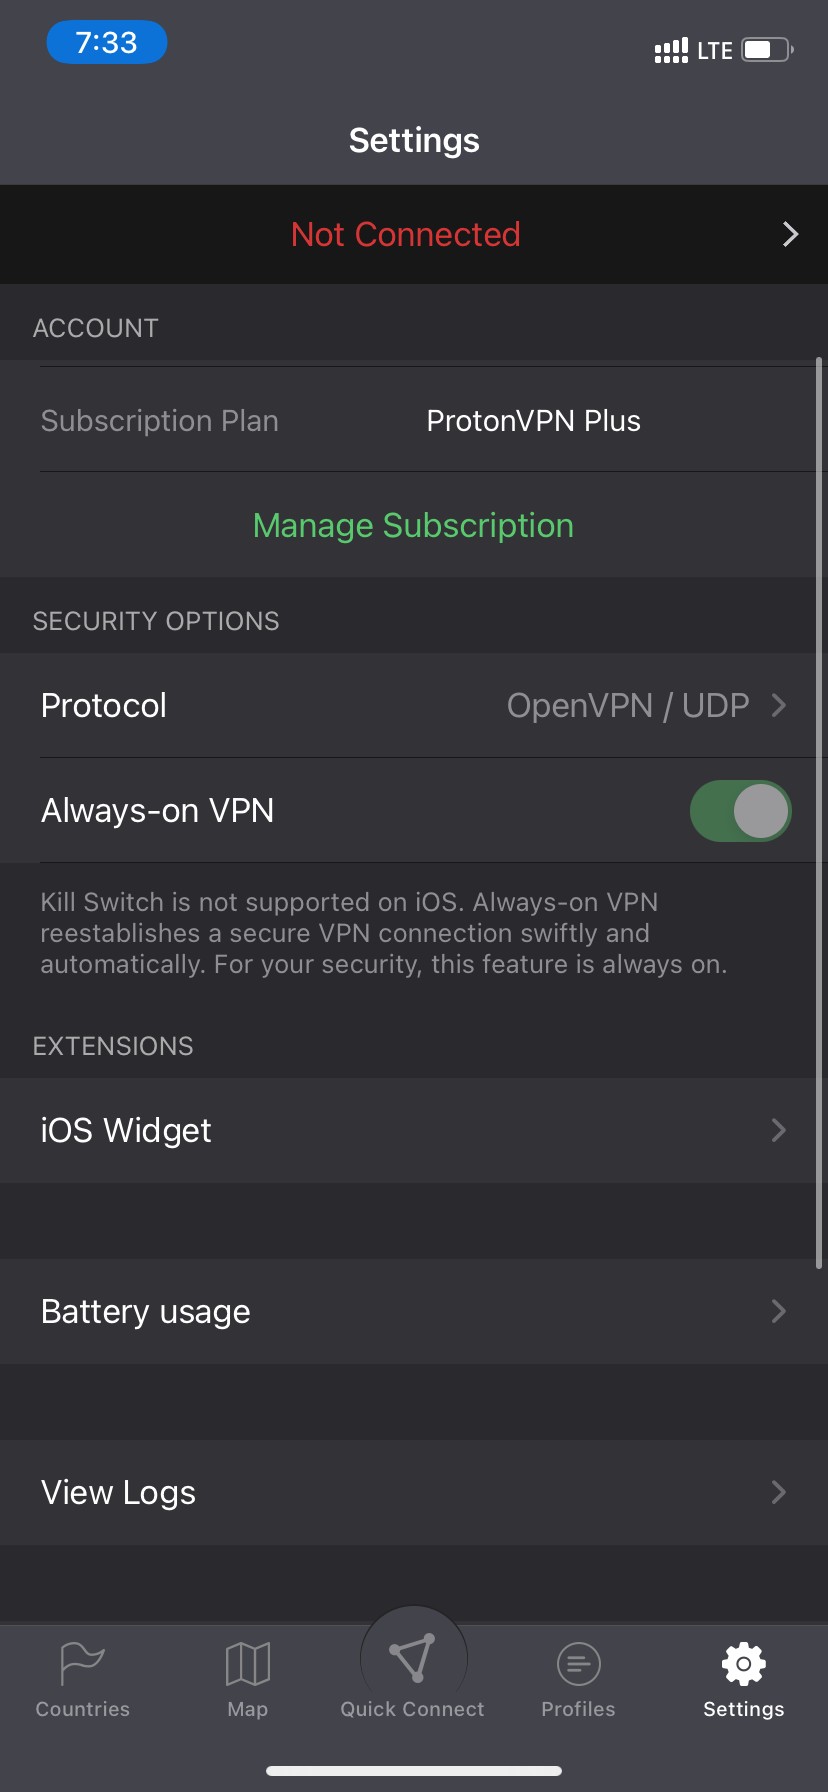Image resolution: width=828 pixels, height=1792 pixels.
Task: Open View Logs
Action: point(414,1493)
